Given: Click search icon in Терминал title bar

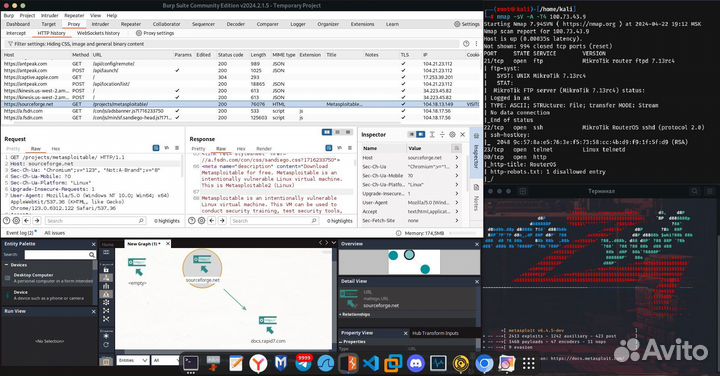Looking at the screenshot, I should [694, 191].
